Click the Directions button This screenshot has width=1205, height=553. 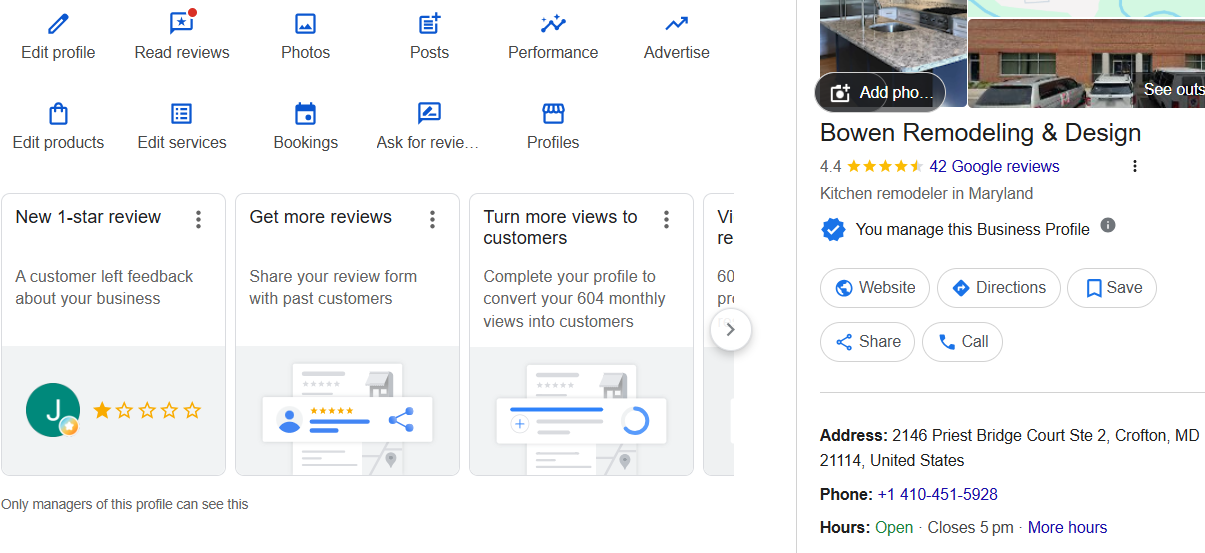(x=998, y=288)
